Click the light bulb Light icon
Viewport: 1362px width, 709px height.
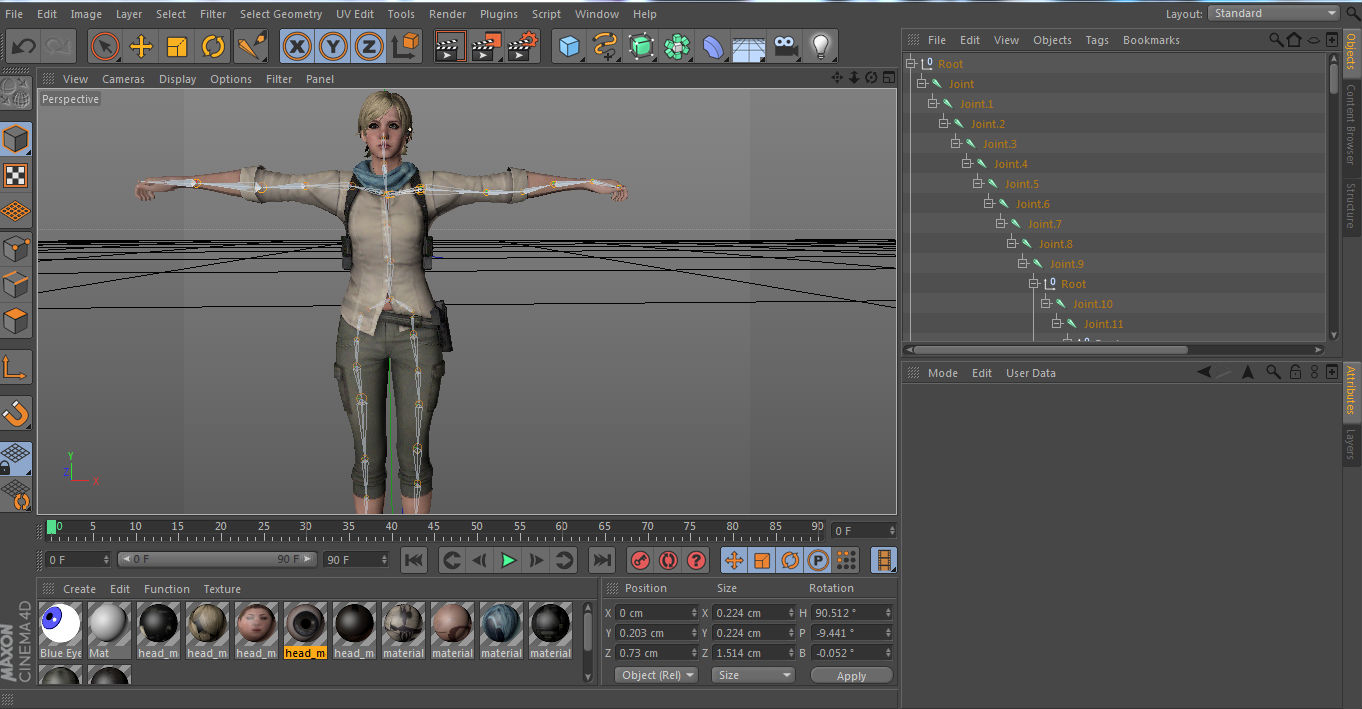click(820, 47)
